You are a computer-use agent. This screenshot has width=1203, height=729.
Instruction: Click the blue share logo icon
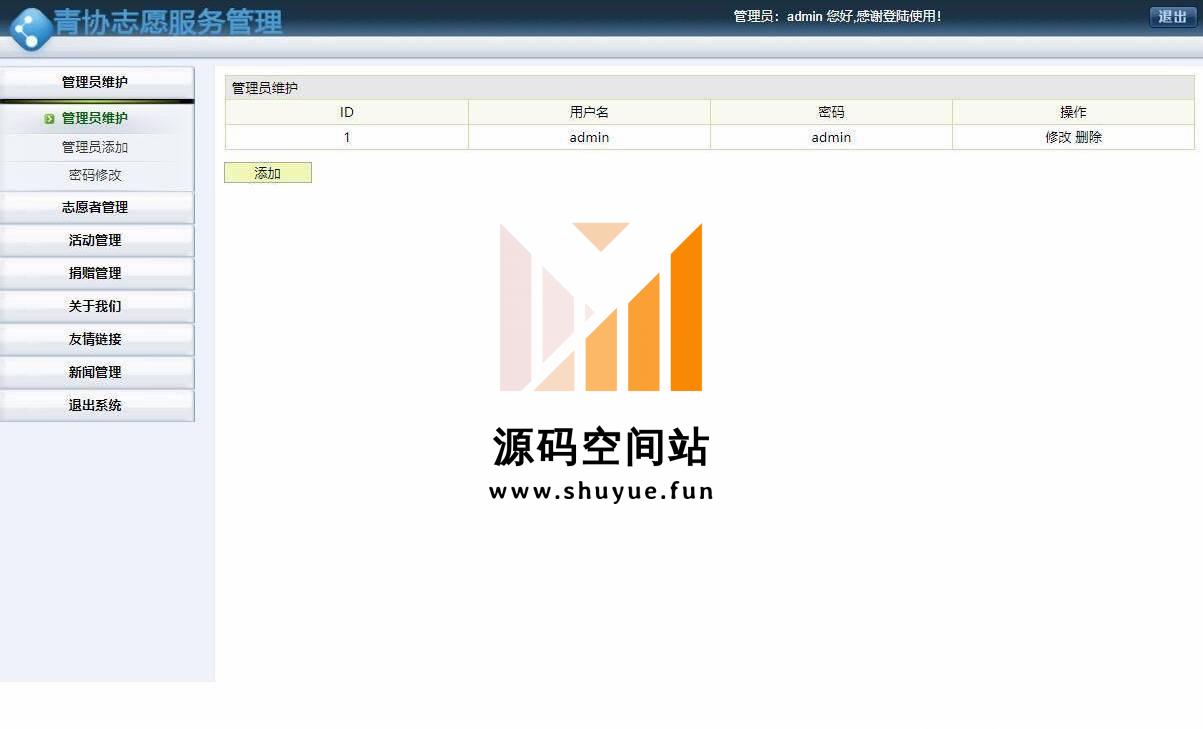(x=29, y=28)
